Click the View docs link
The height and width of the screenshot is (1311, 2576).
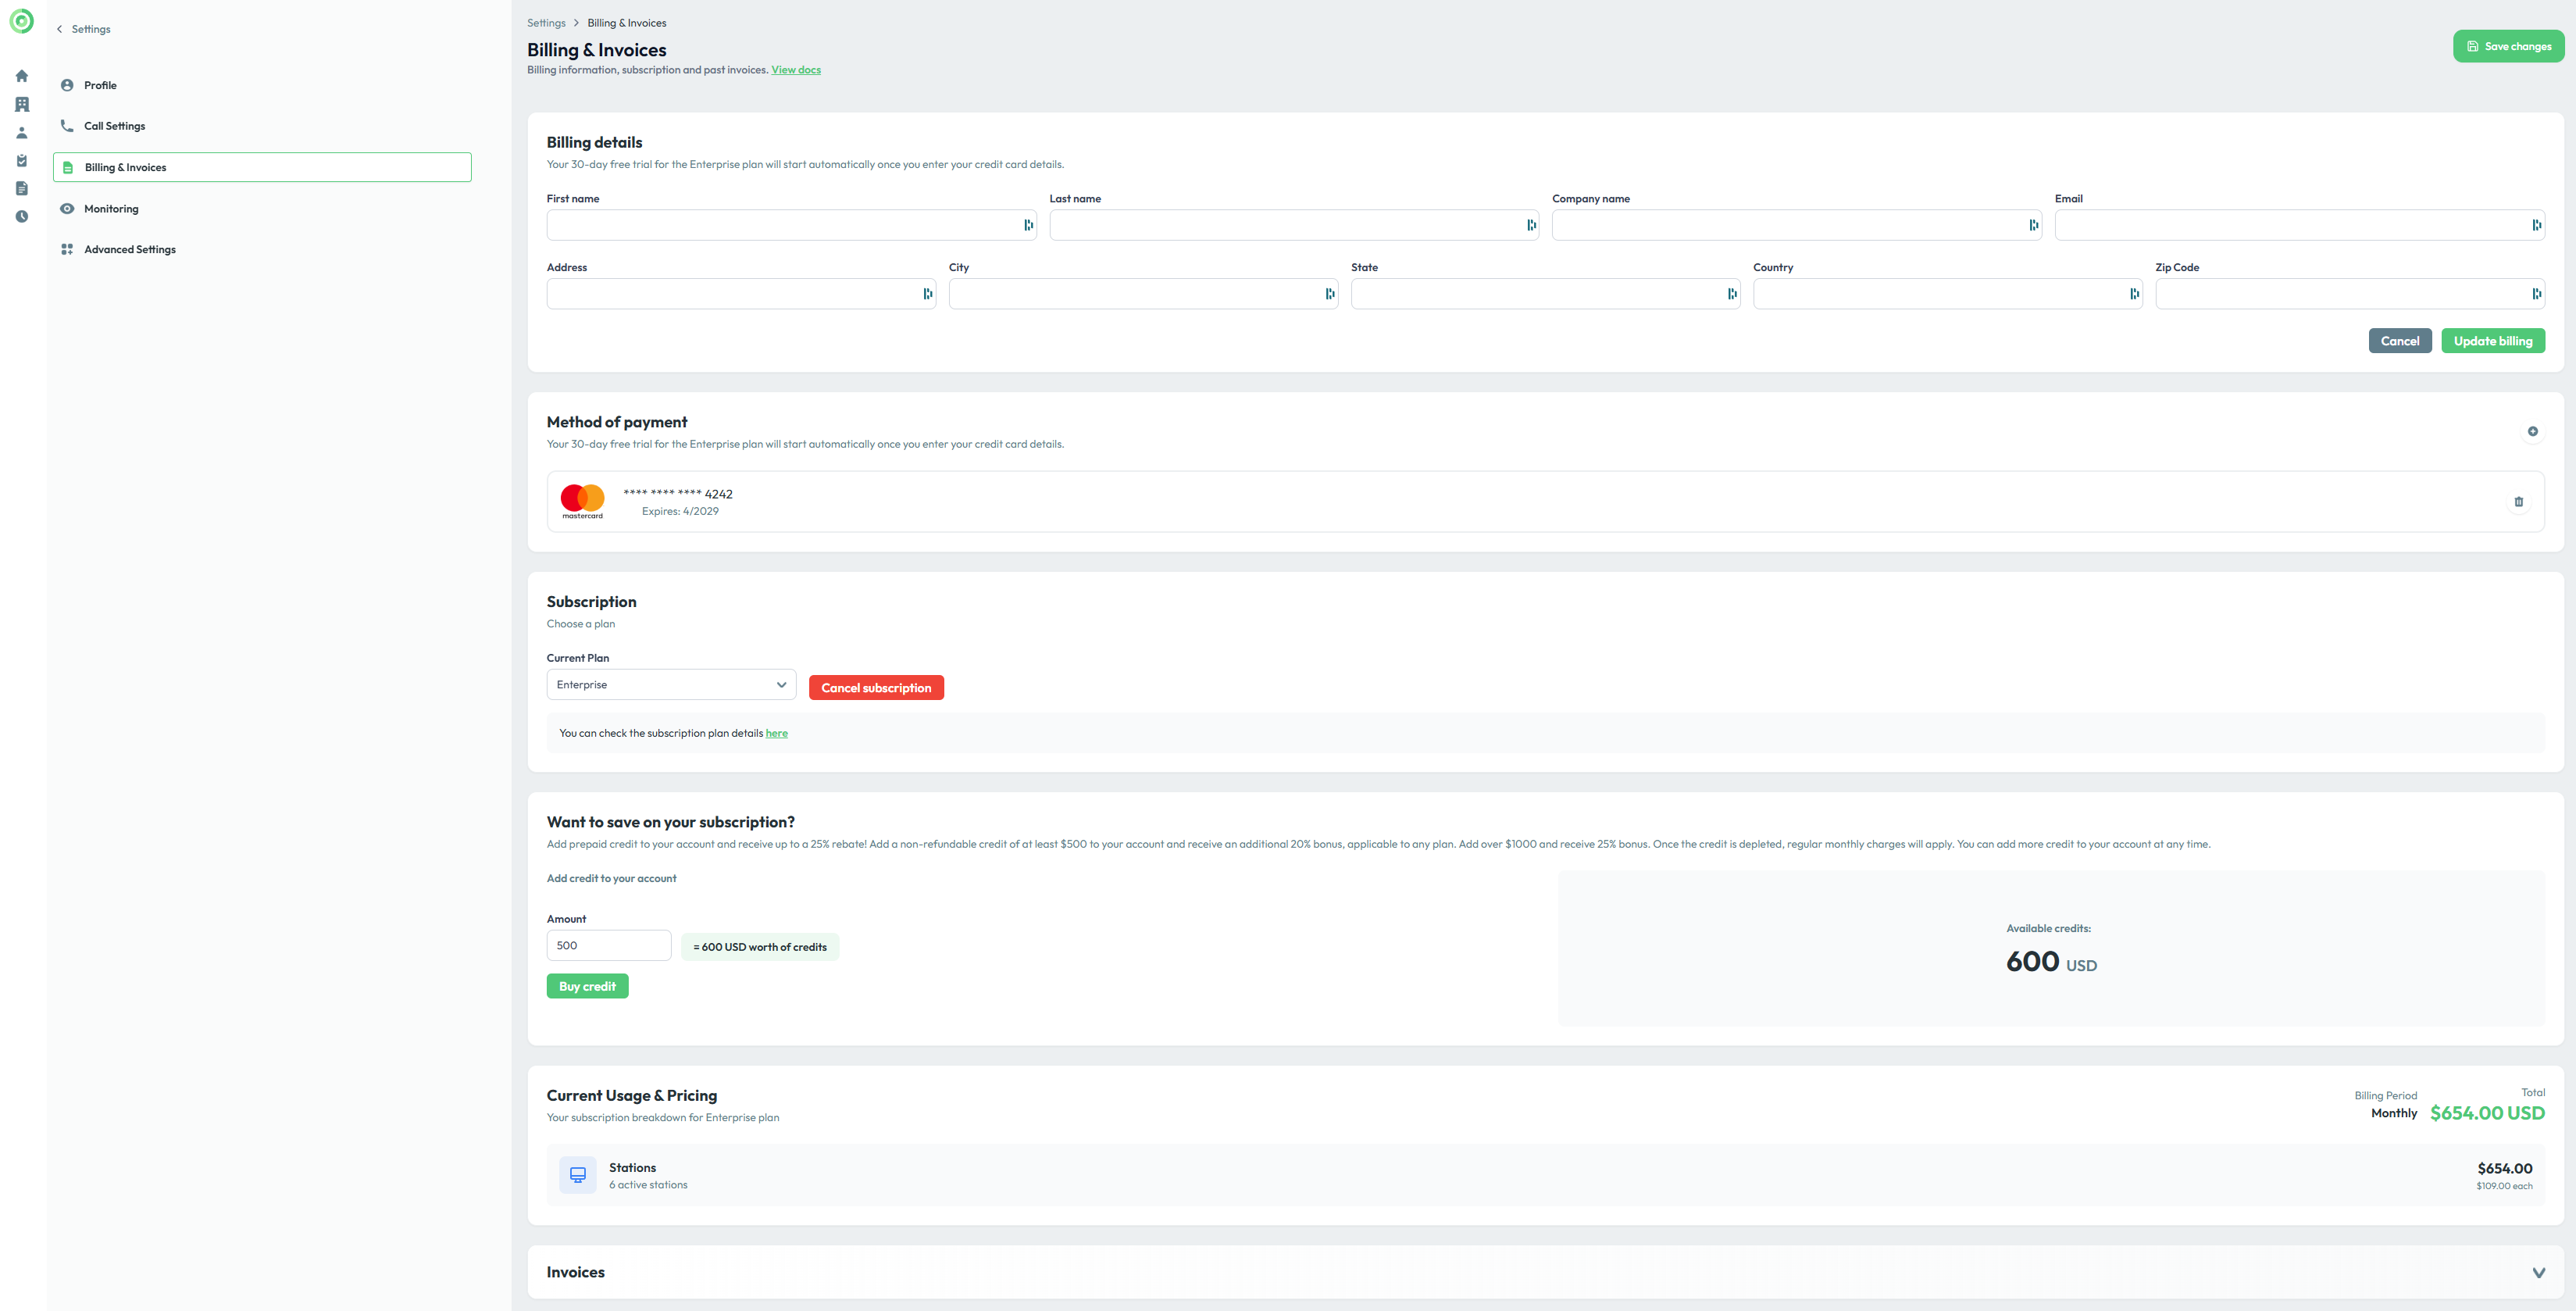pyautogui.click(x=795, y=70)
